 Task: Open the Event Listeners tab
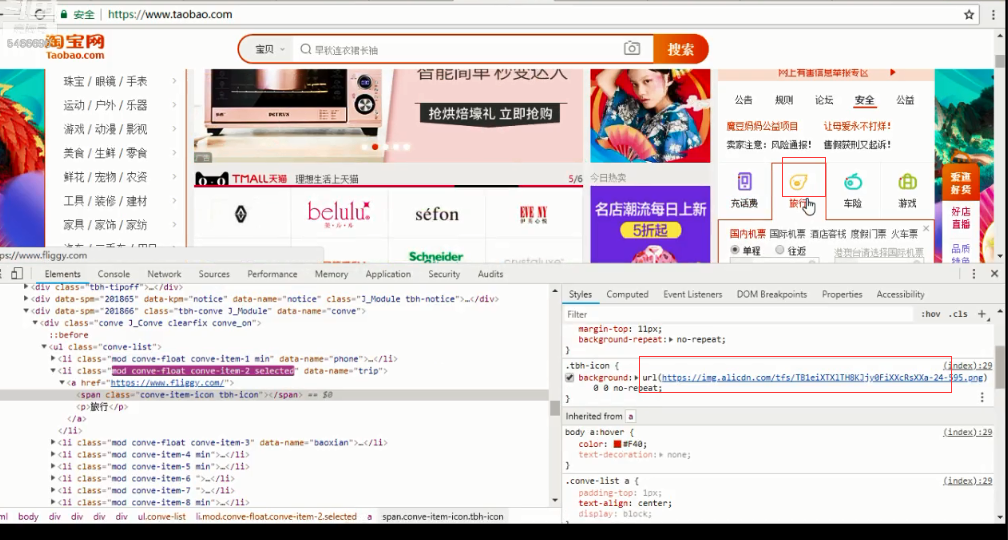(x=693, y=294)
